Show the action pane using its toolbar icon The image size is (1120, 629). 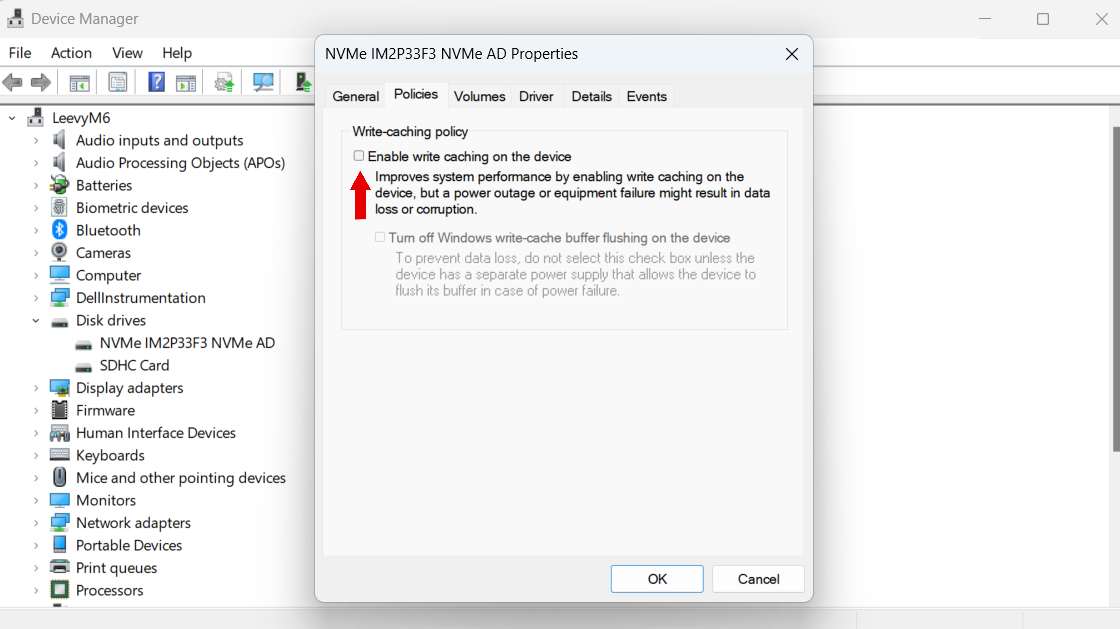(186, 82)
